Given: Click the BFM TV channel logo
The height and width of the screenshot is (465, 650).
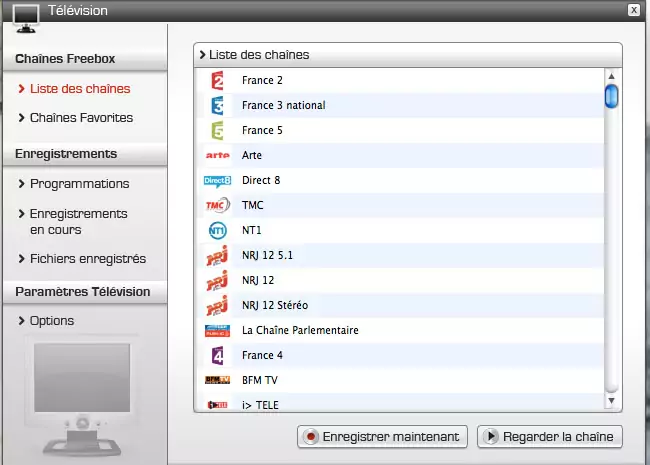Looking at the screenshot, I should coord(217,380).
